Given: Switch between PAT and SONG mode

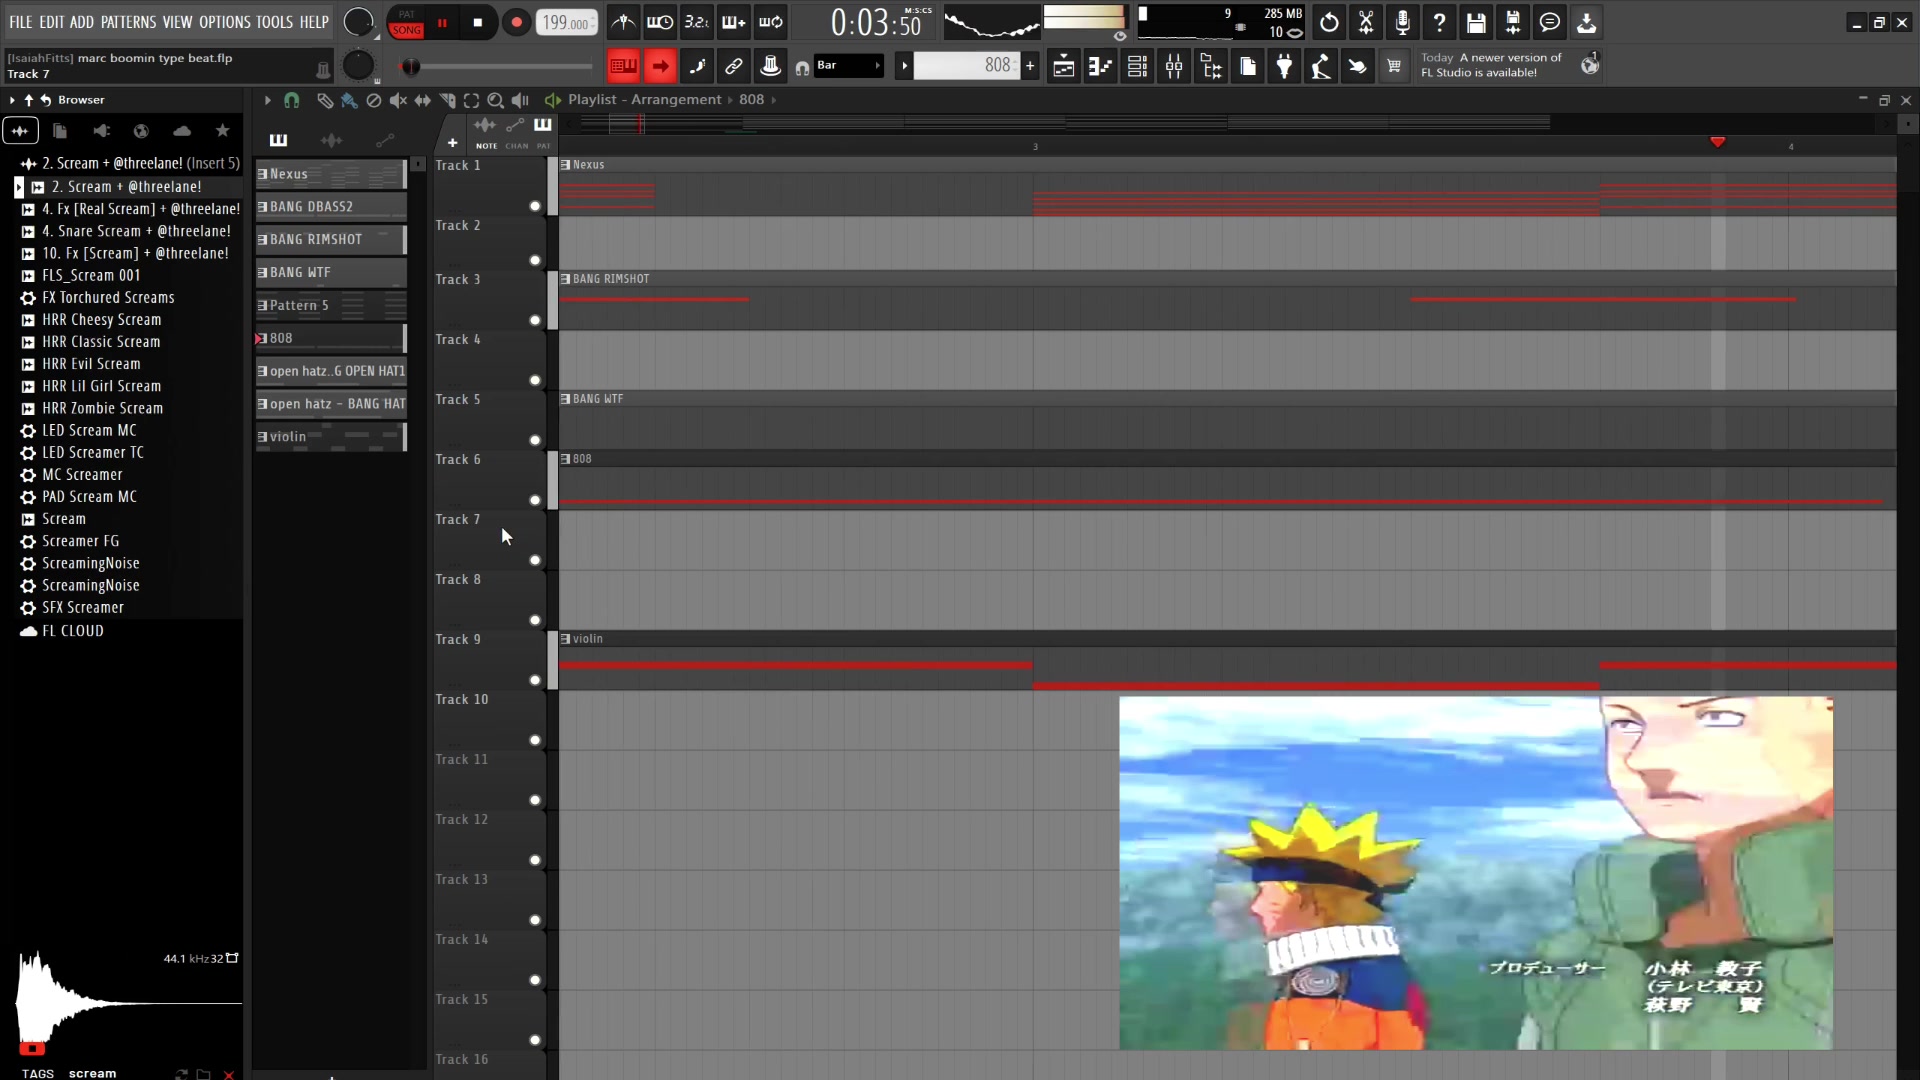Looking at the screenshot, I should pos(406,22).
